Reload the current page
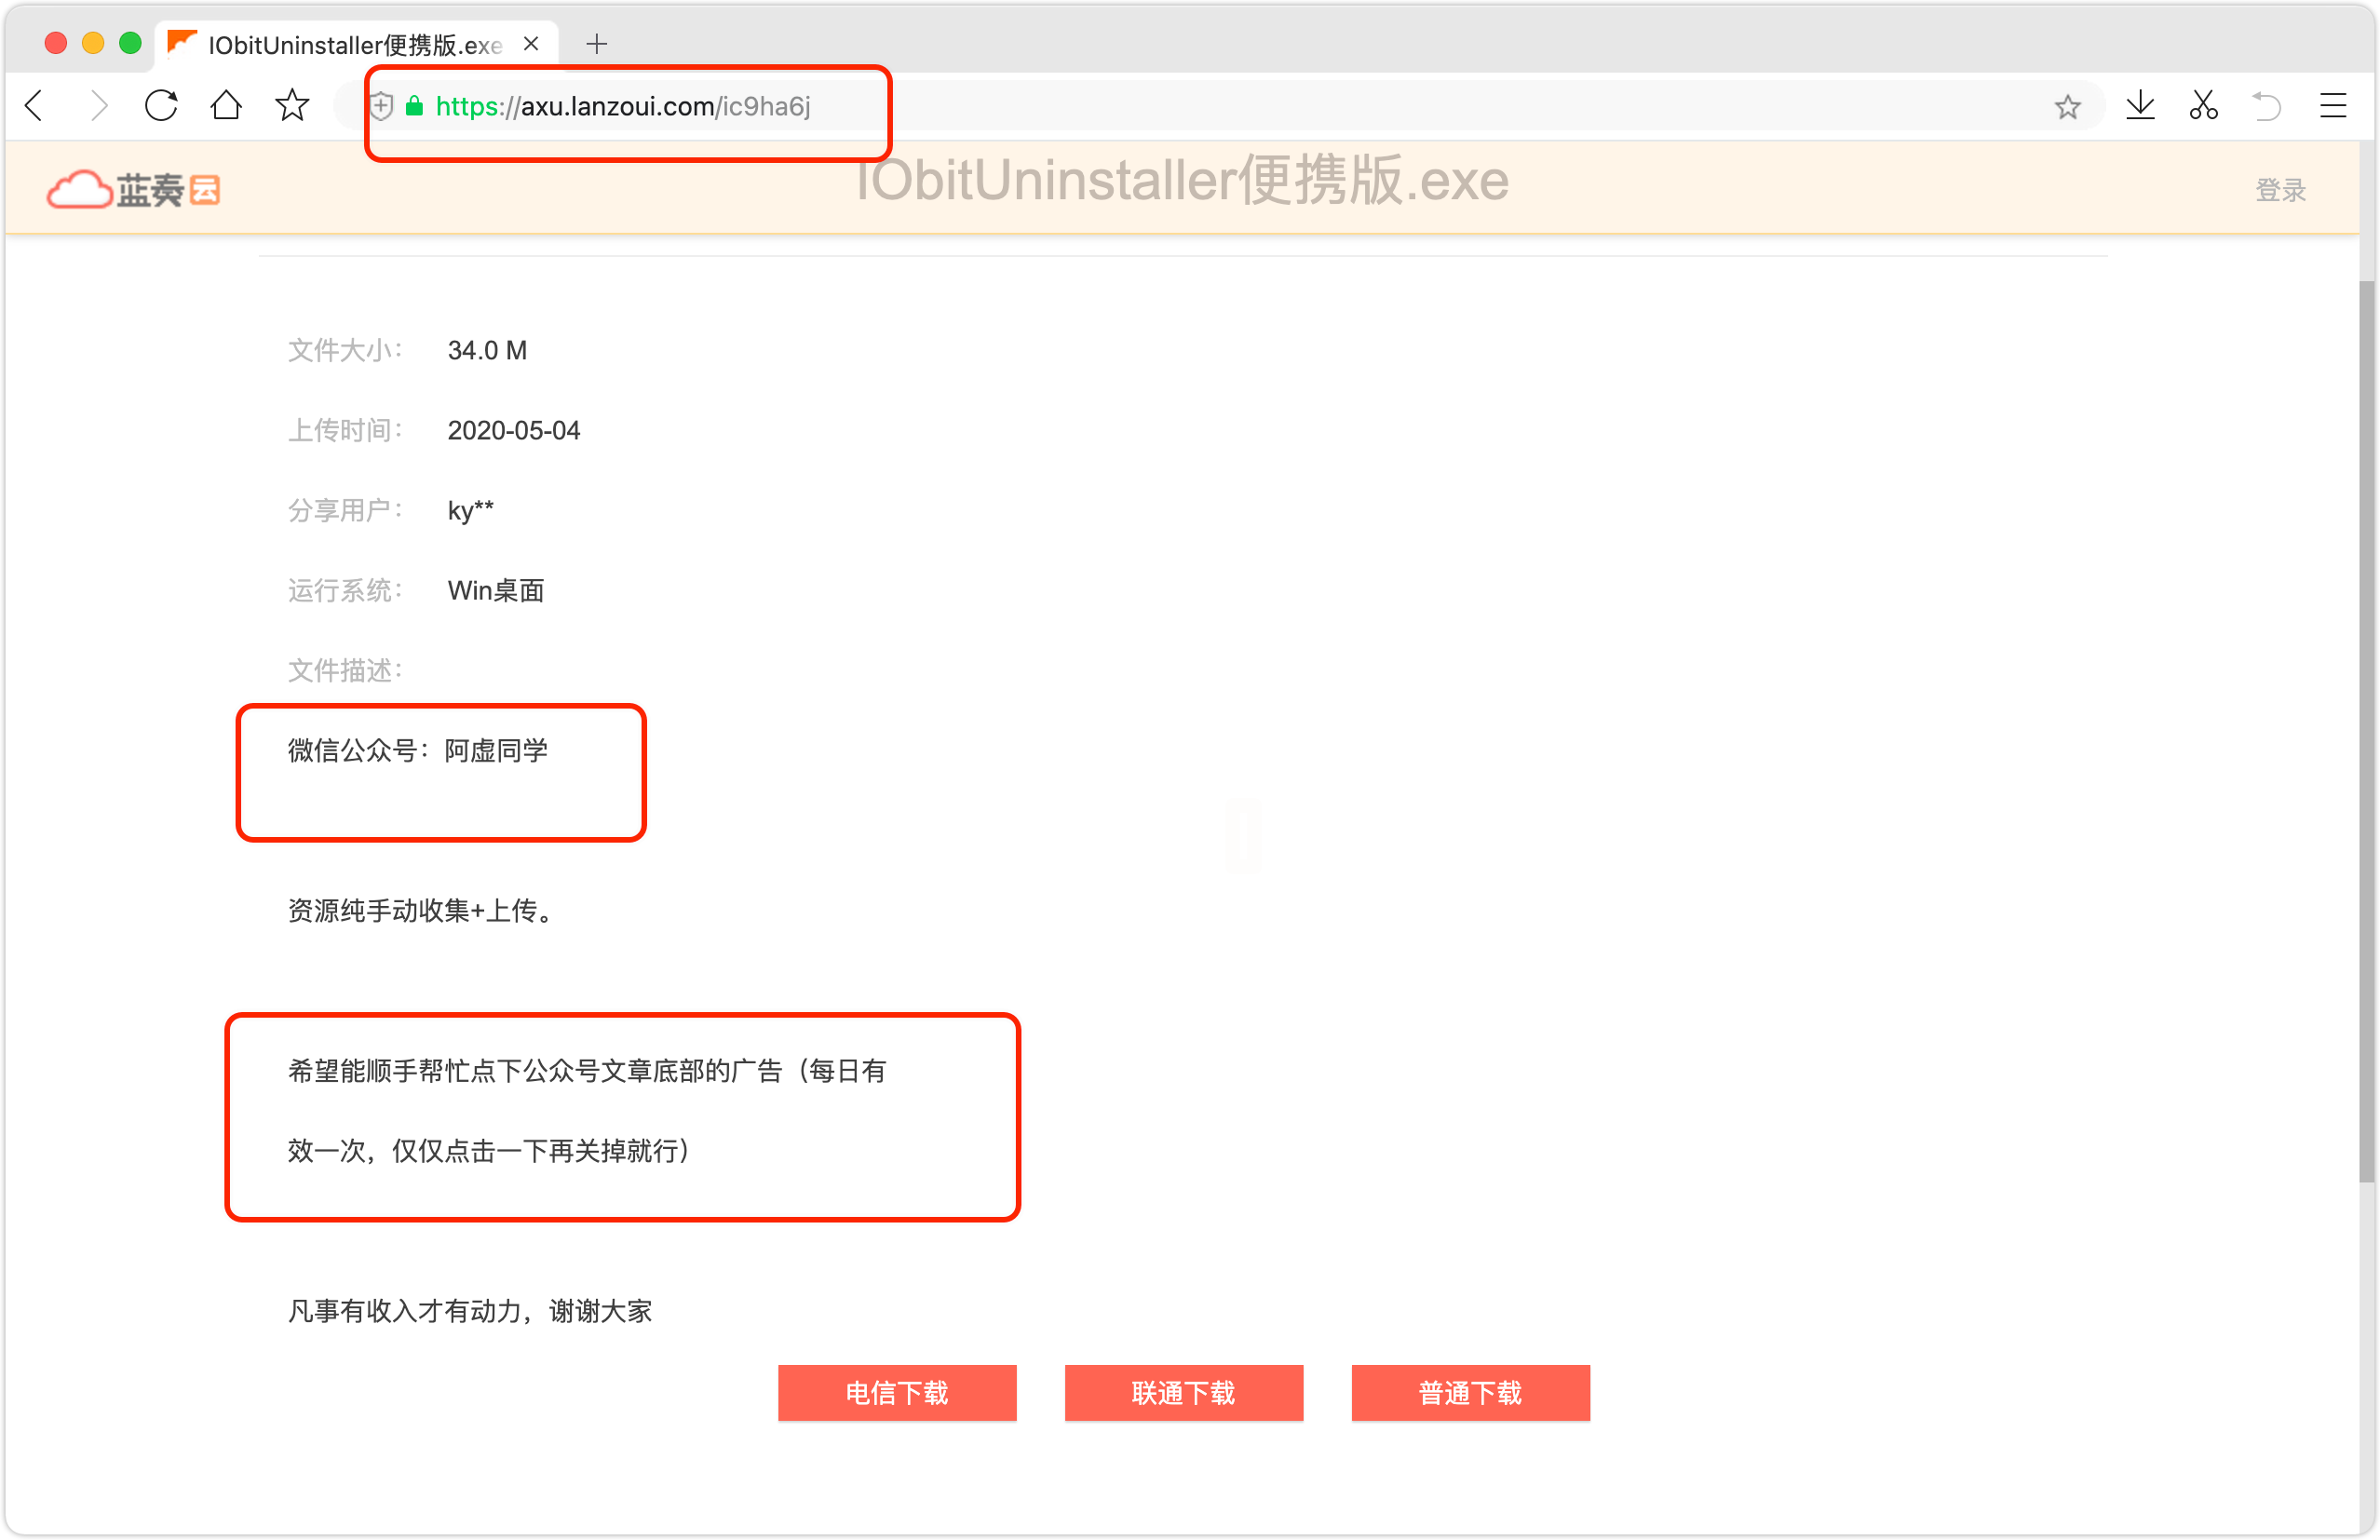 coord(161,105)
